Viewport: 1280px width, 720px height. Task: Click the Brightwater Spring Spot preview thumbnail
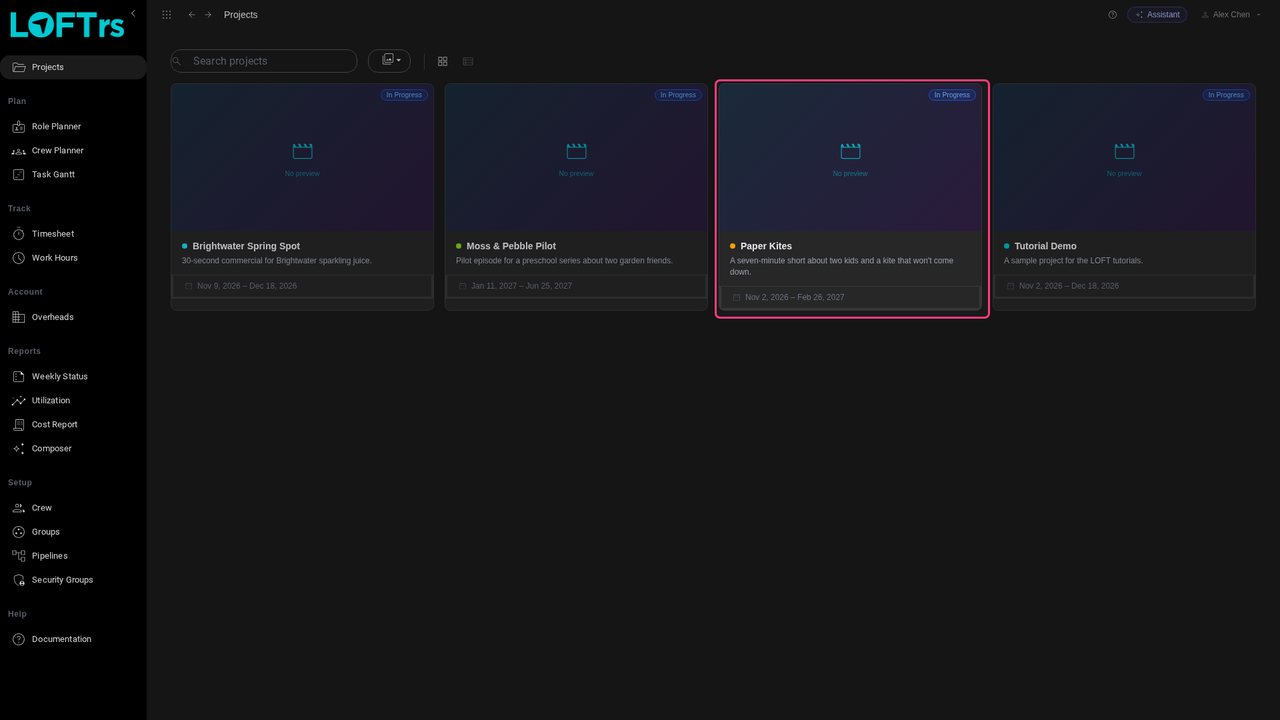pos(302,158)
